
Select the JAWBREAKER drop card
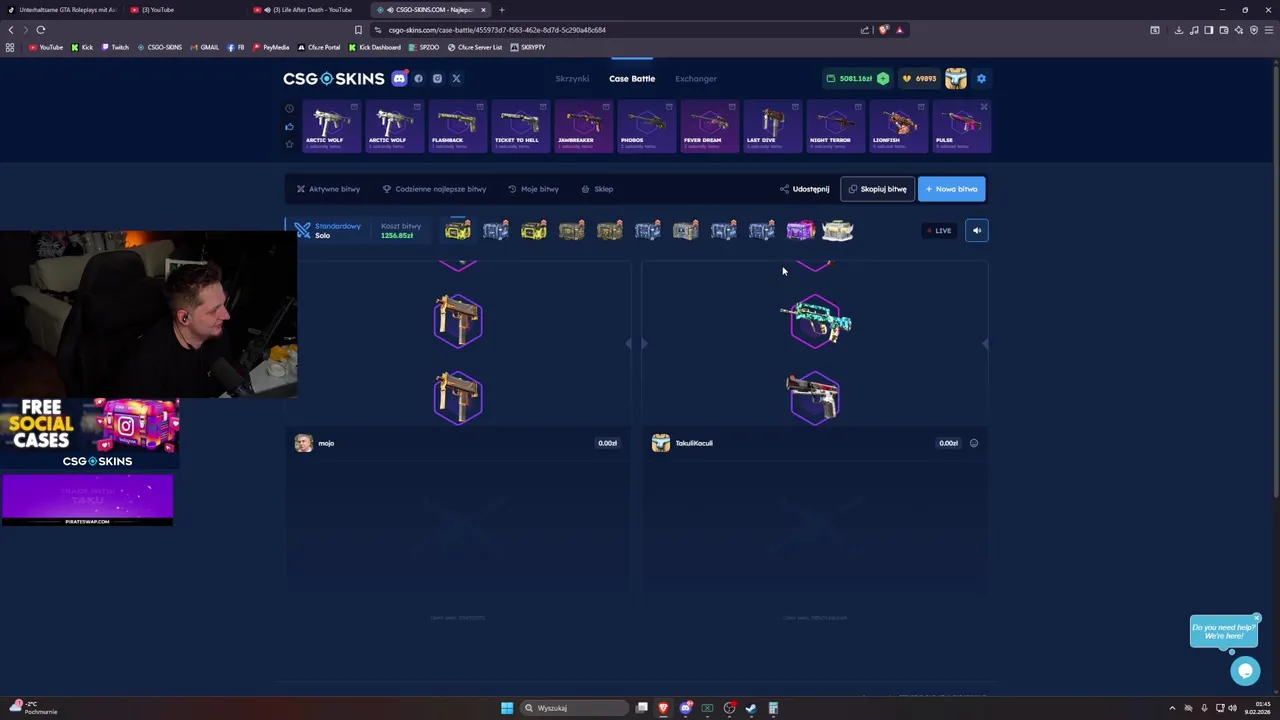pos(583,126)
